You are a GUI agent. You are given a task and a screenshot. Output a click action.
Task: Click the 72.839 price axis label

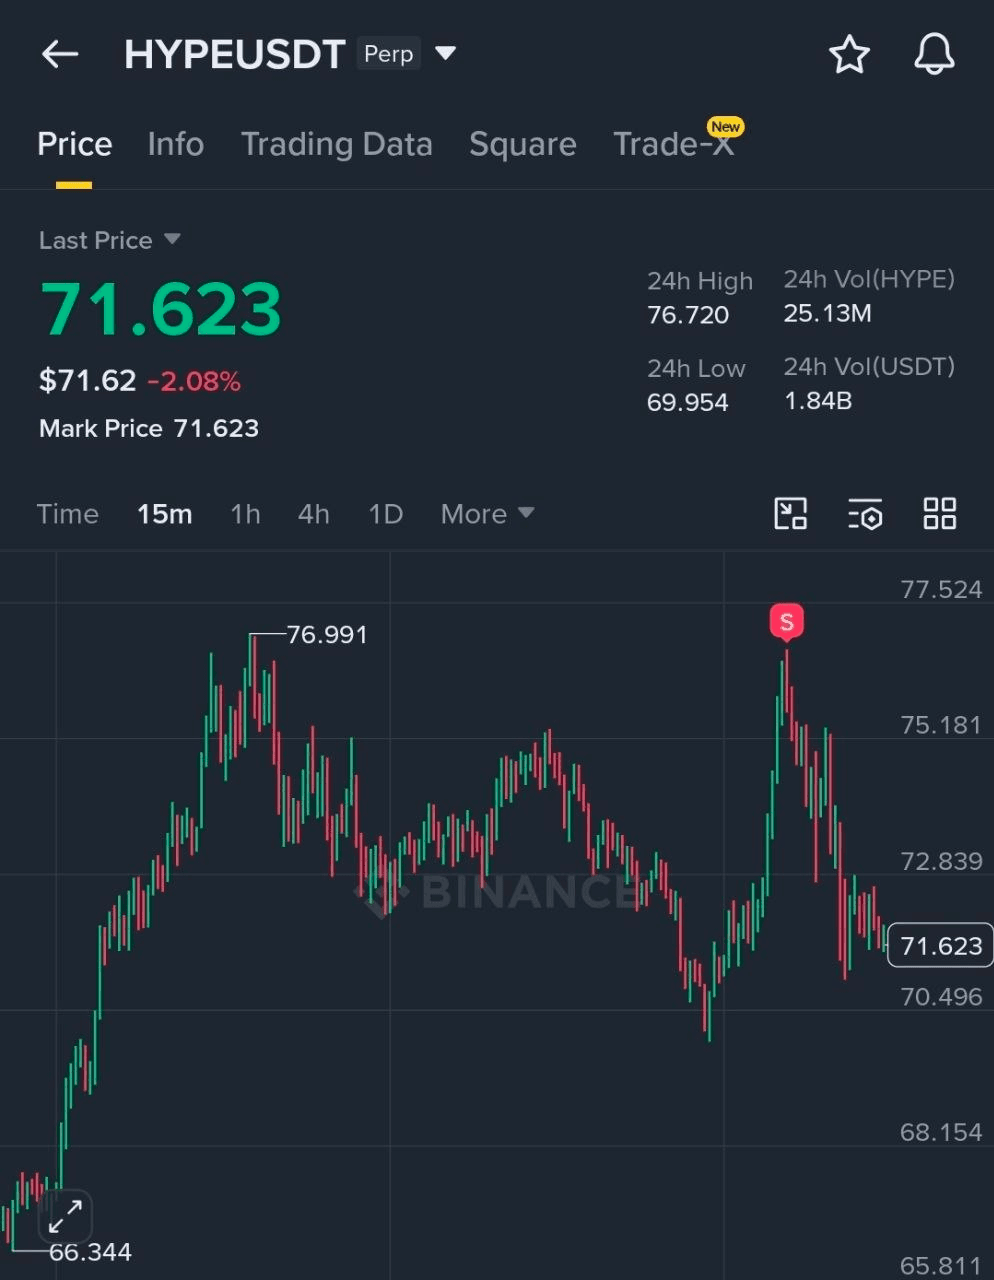coord(941,861)
